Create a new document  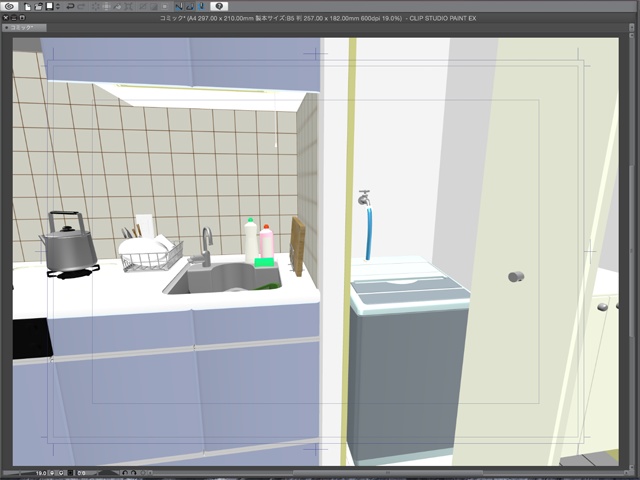[x=27, y=7]
